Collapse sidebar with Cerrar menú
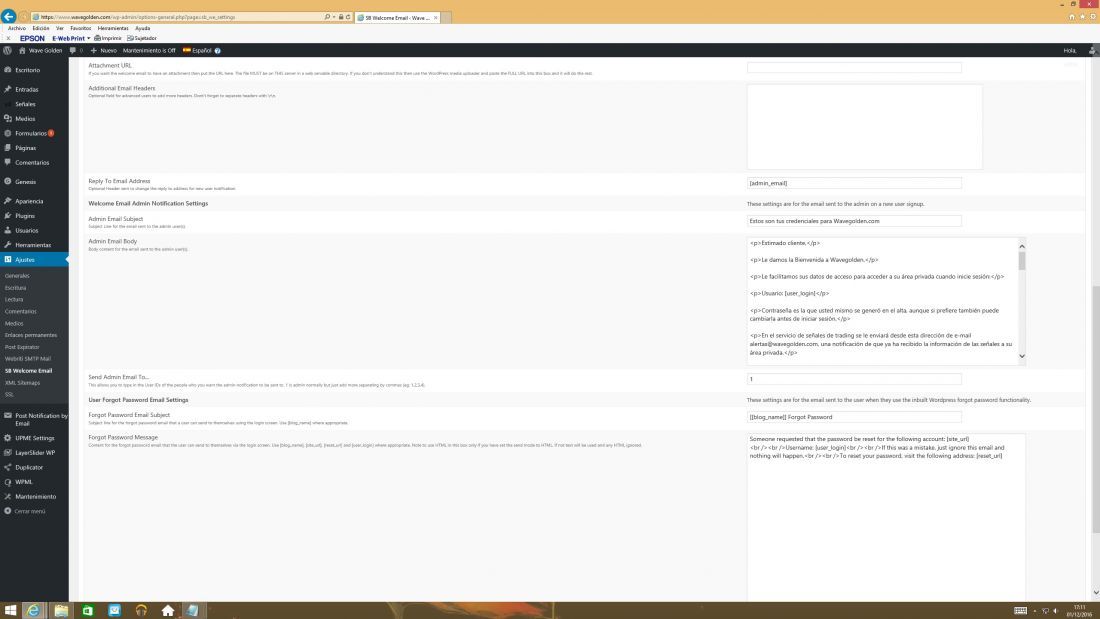 29,512
